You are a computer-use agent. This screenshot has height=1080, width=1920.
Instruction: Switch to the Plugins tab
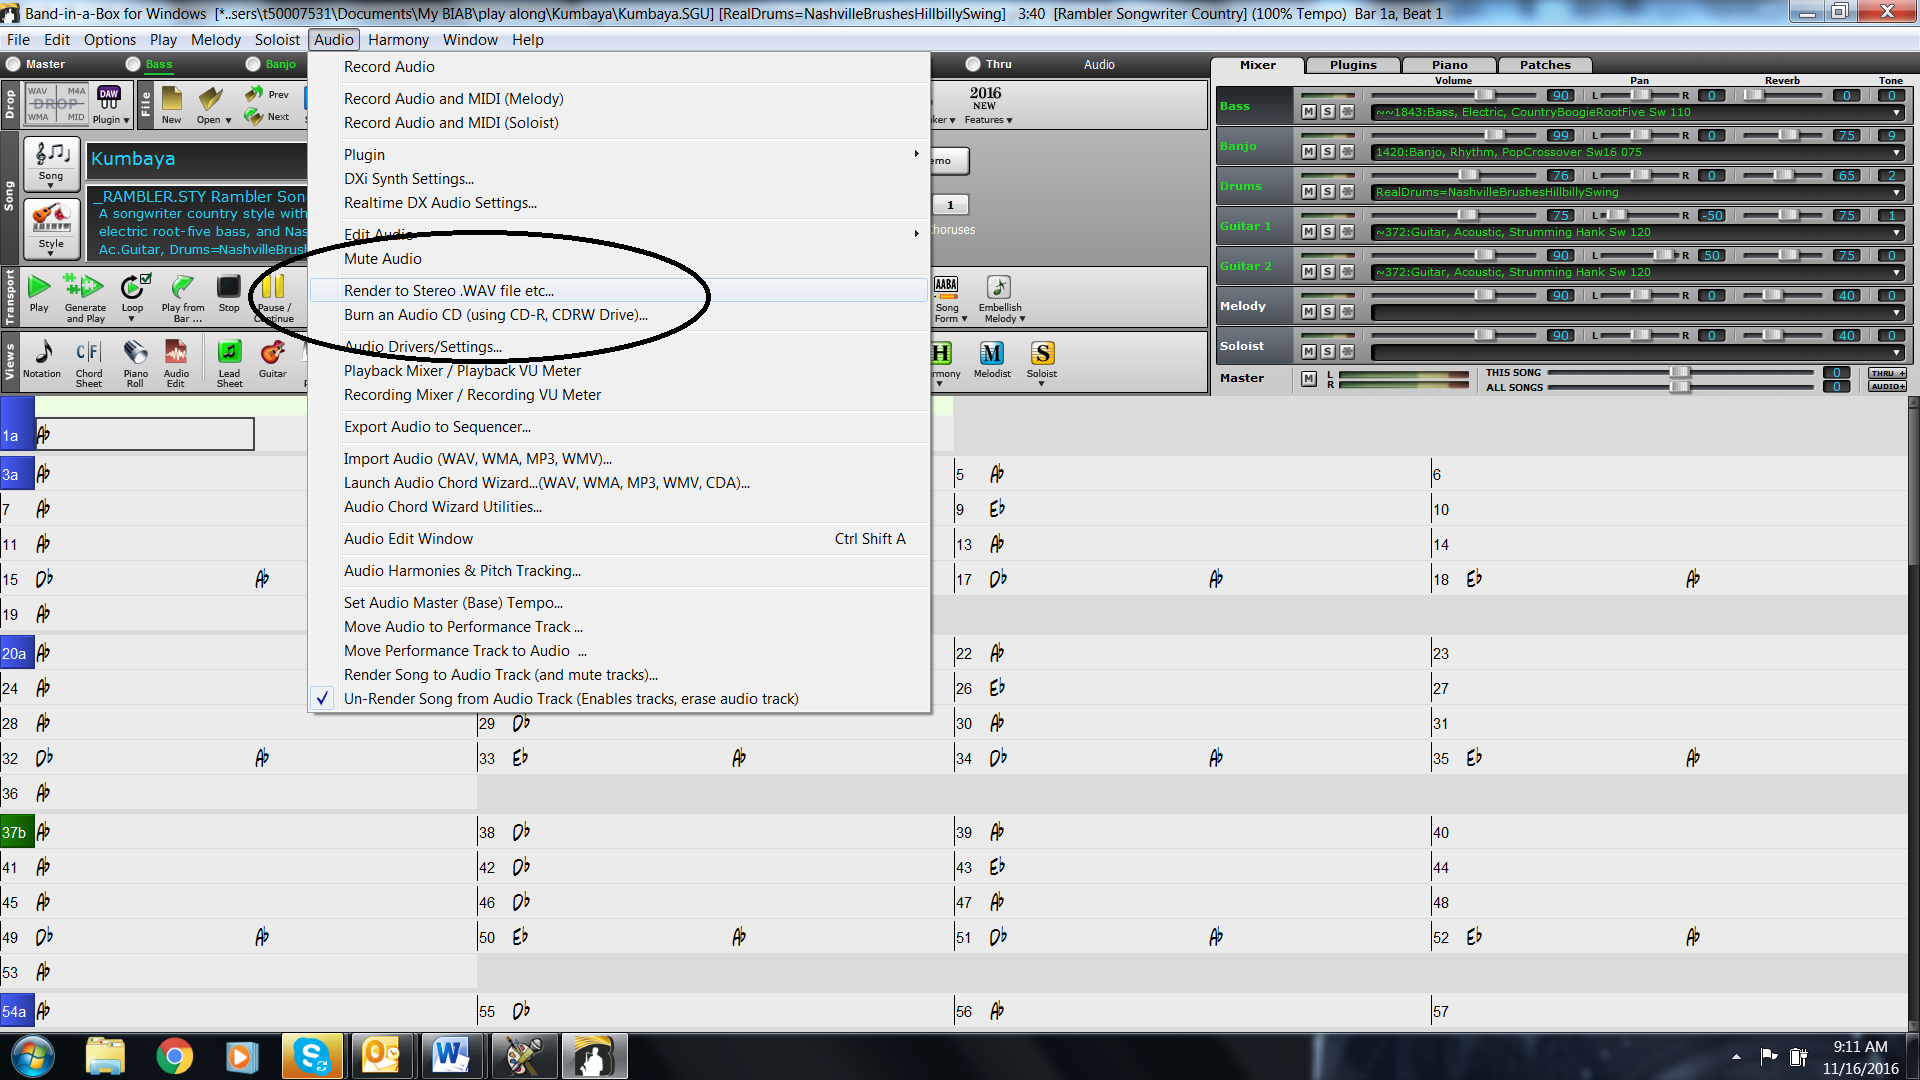[x=1353, y=65]
